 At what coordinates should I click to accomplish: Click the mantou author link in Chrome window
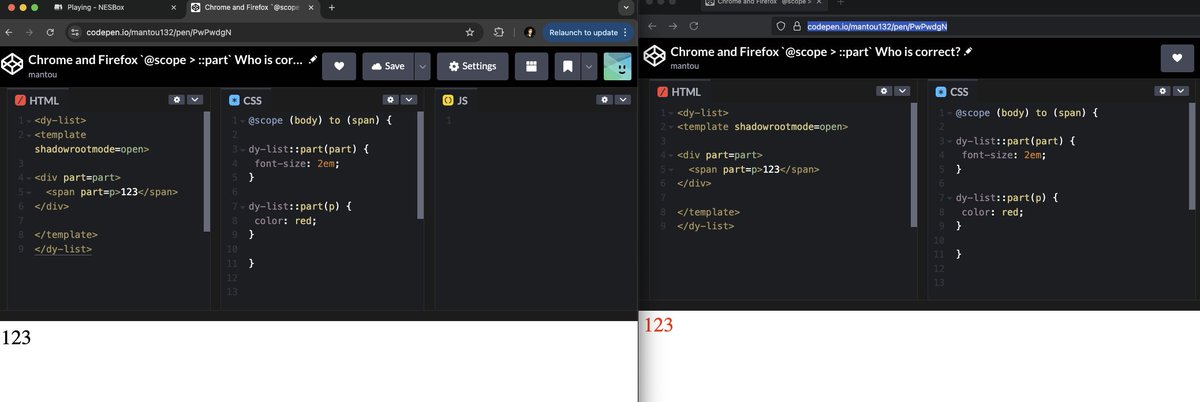[44, 75]
